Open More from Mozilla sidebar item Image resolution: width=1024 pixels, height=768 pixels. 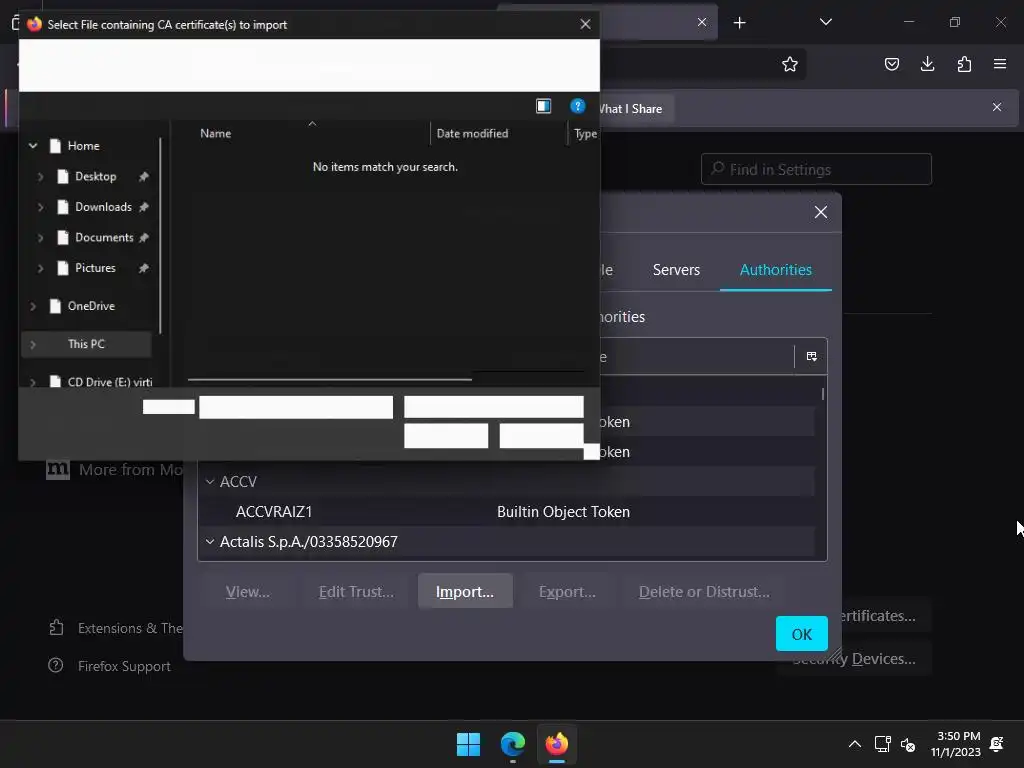click(131, 470)
